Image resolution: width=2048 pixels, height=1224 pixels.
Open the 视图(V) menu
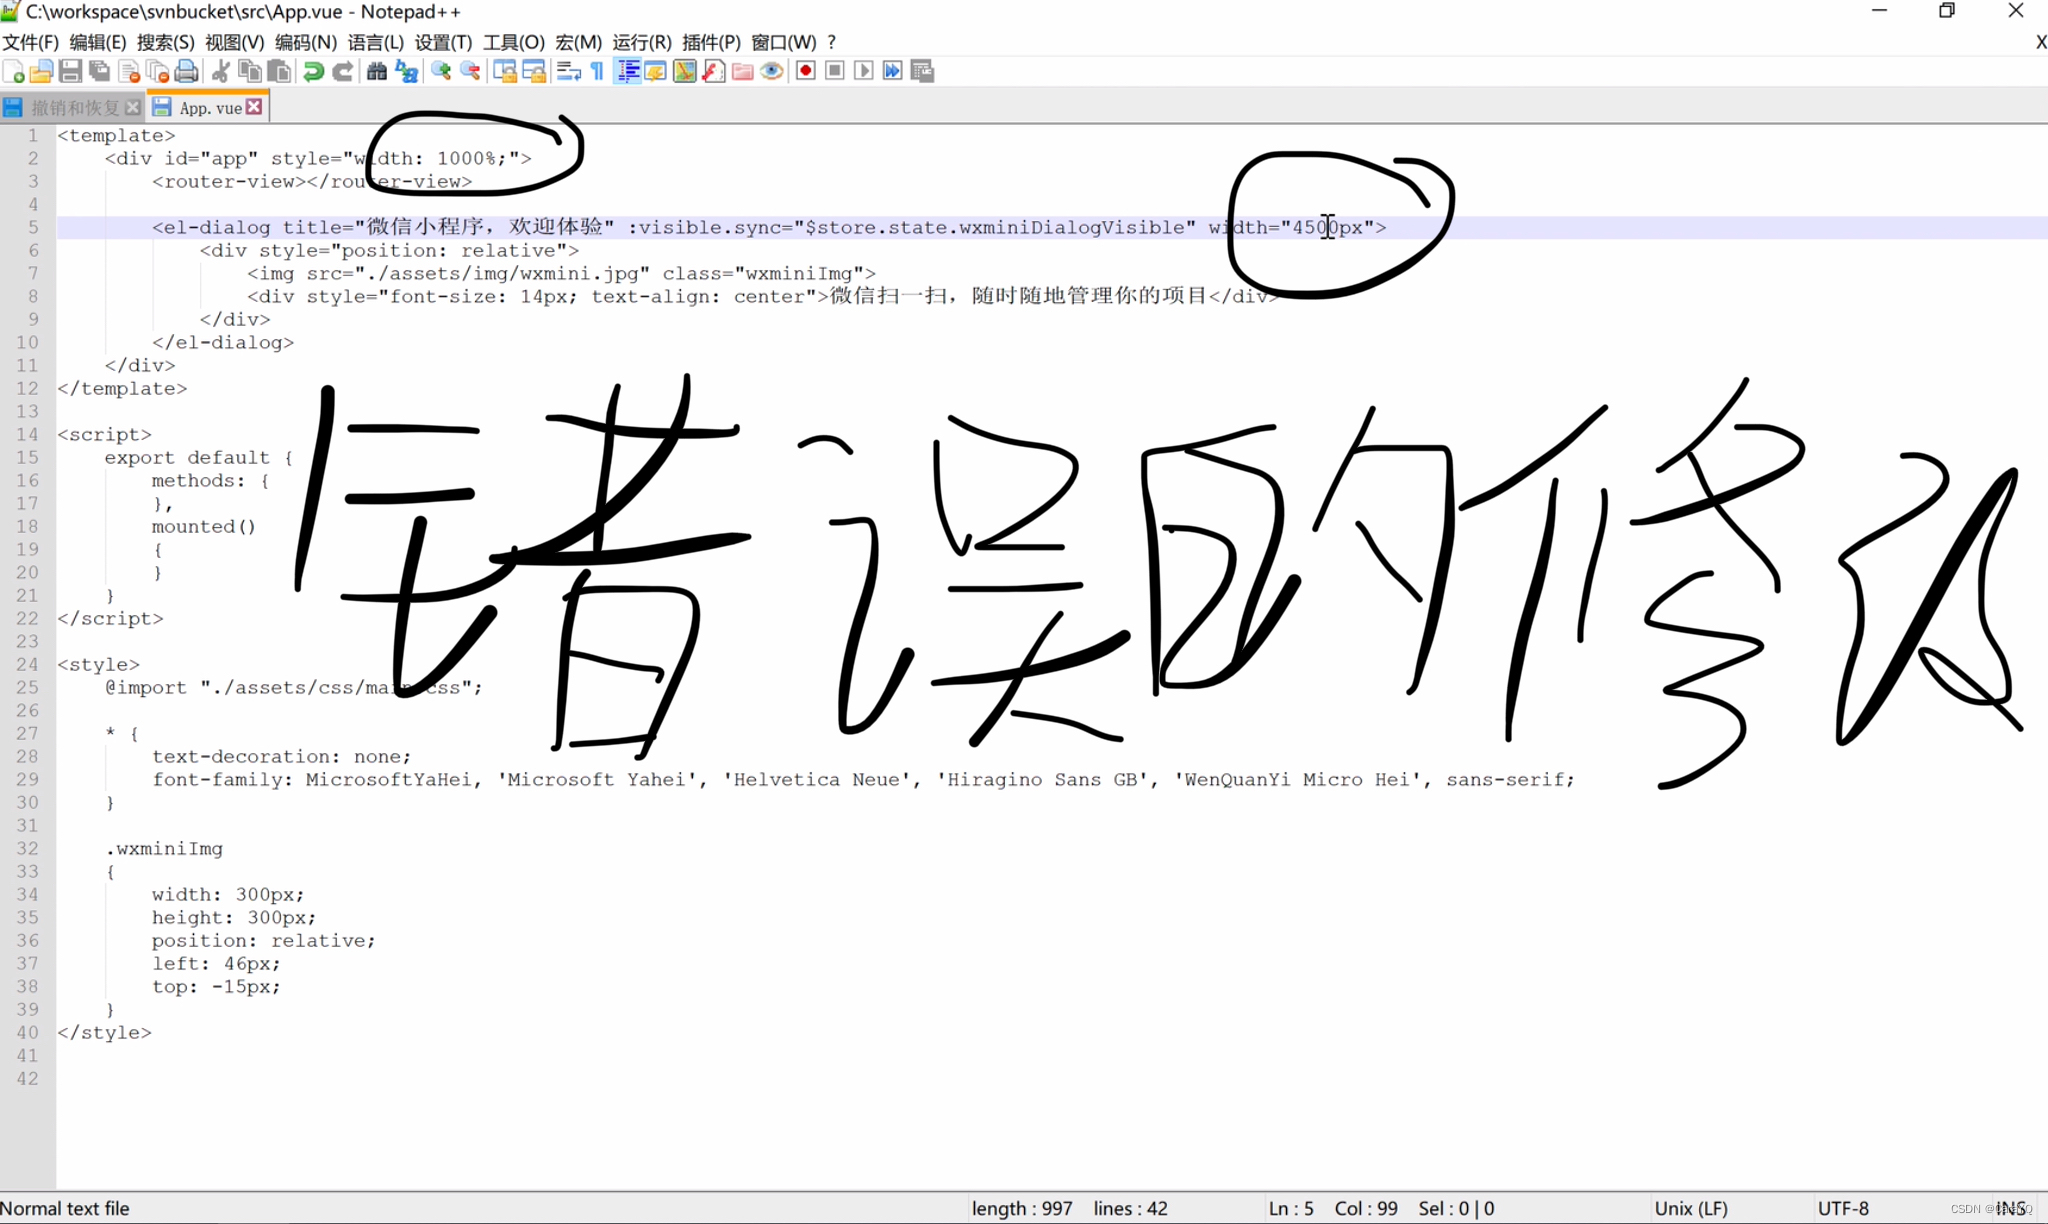pyautogui.click(x=235, y=42)
